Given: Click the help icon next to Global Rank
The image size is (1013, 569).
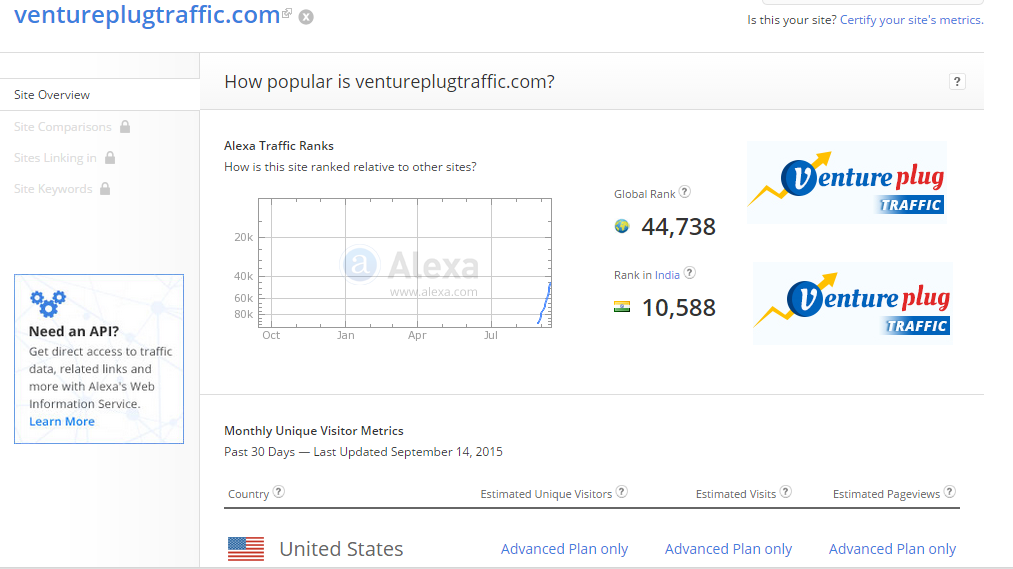Looking at the screenshot, I should click(685, 193).
